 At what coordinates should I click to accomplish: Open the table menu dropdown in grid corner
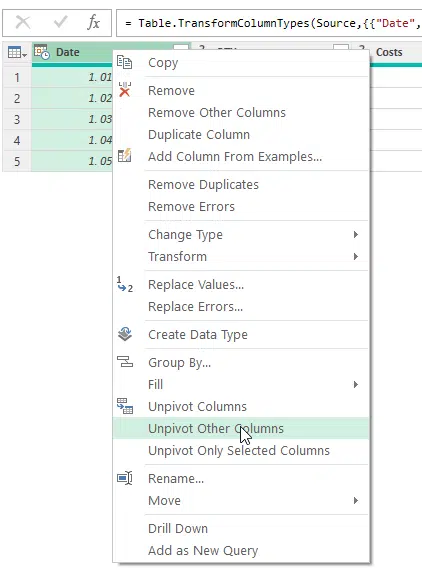click(17, 53)
